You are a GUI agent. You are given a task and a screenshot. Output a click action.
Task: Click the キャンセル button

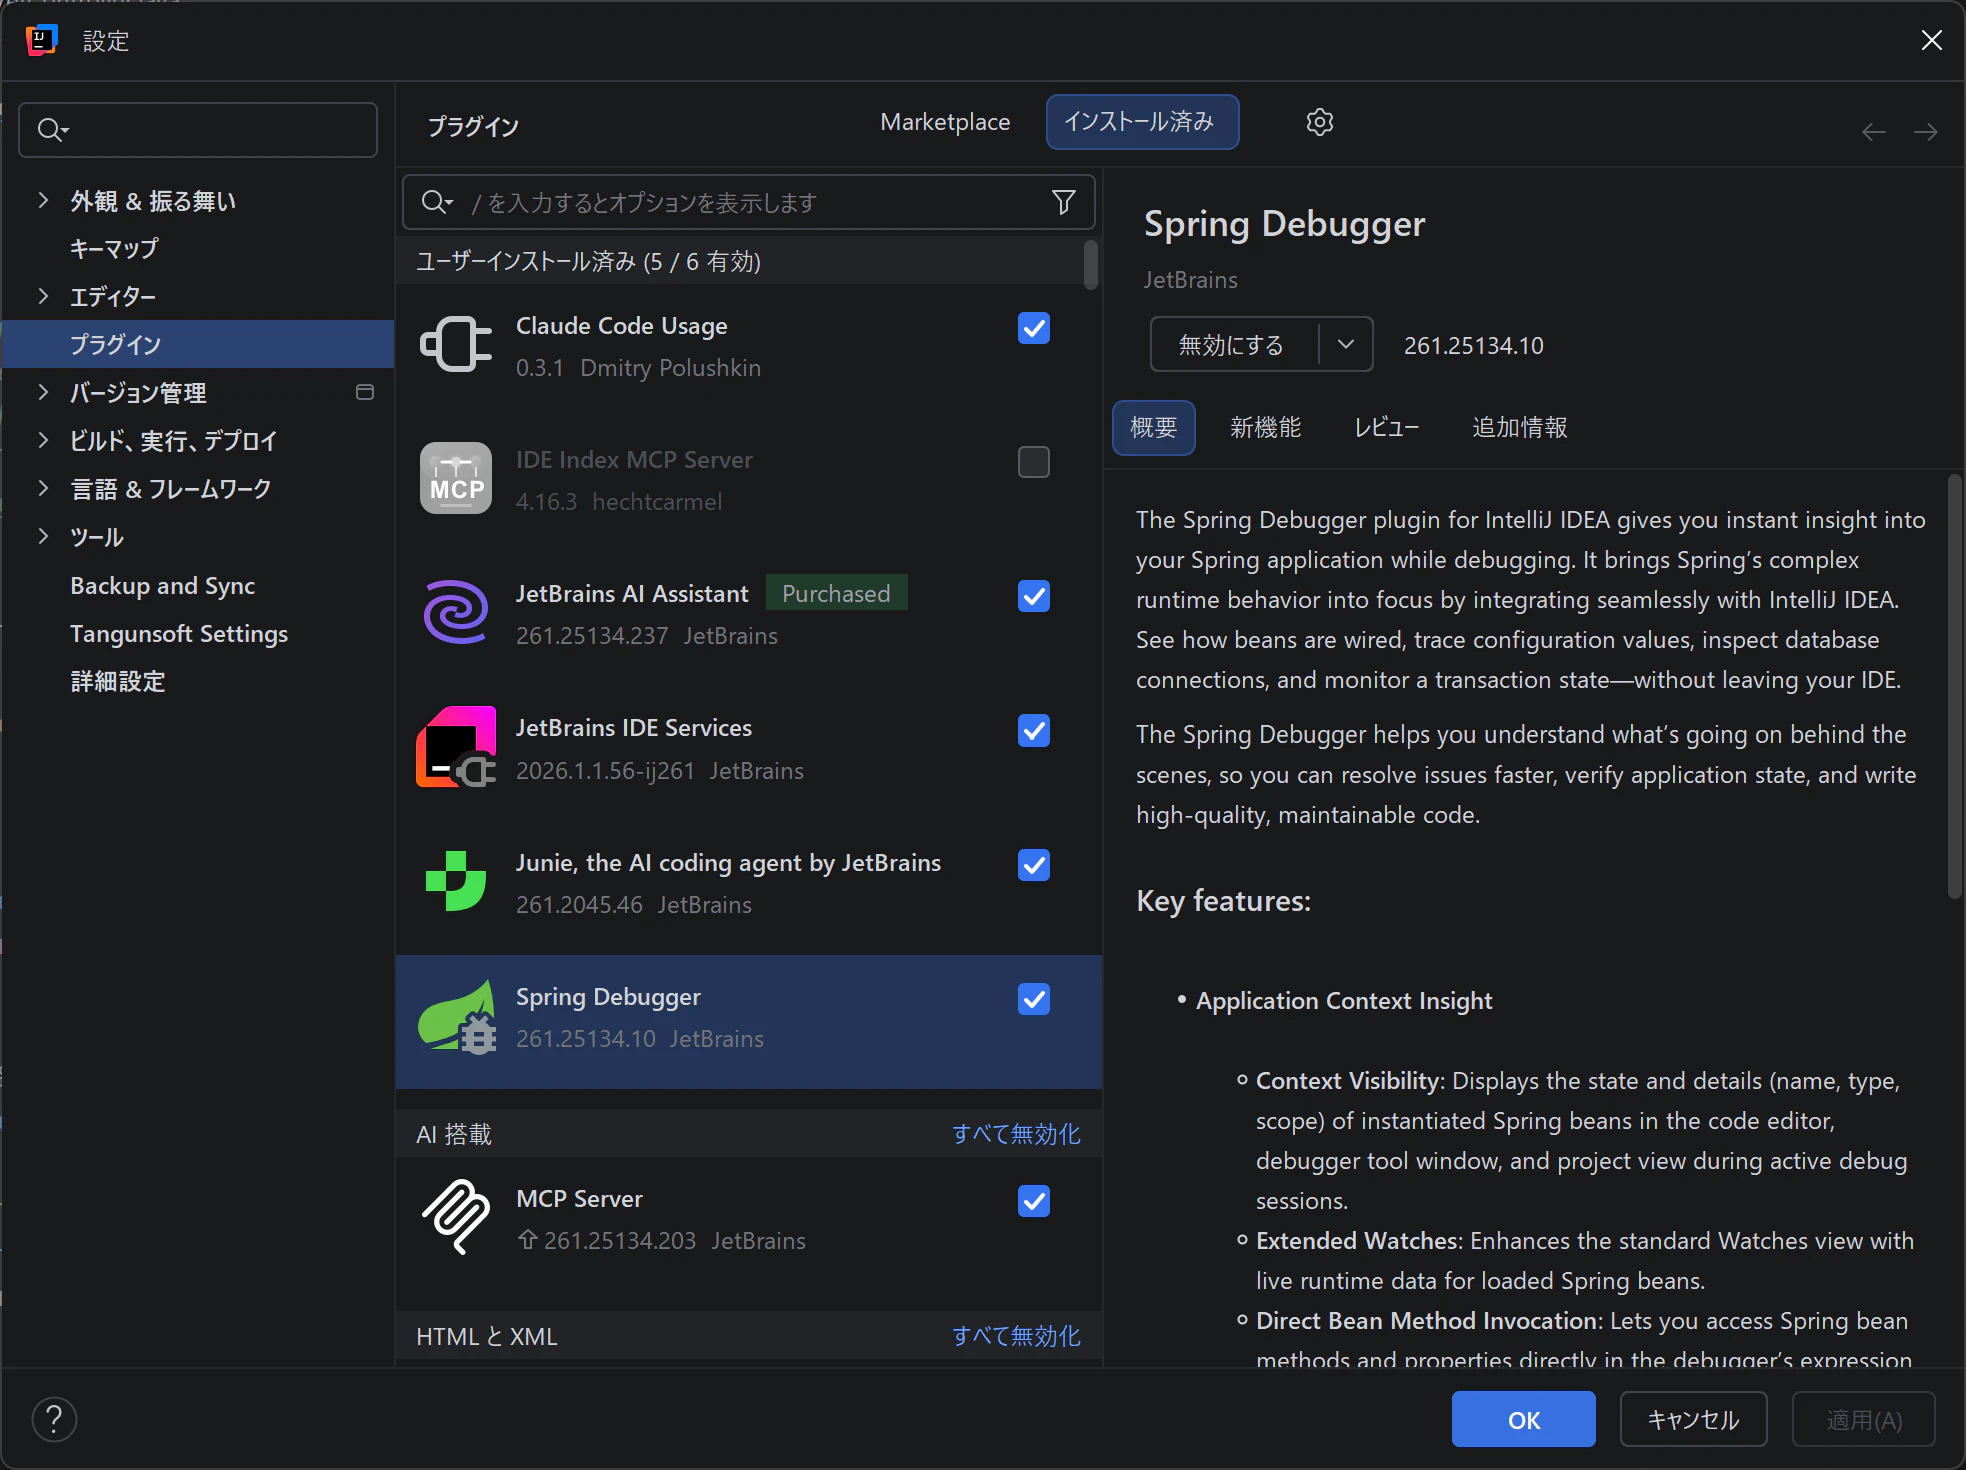[1693, 1419]
